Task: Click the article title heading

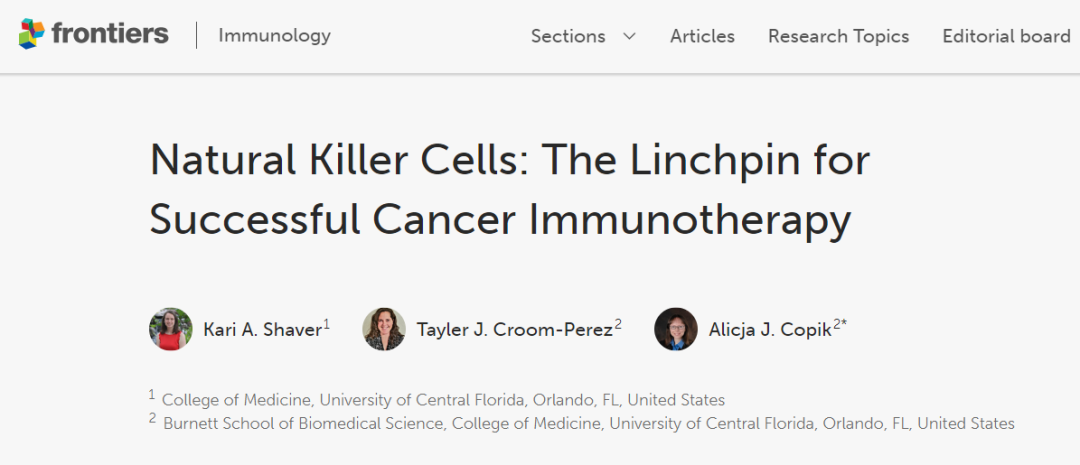Action: click(509, 190)
